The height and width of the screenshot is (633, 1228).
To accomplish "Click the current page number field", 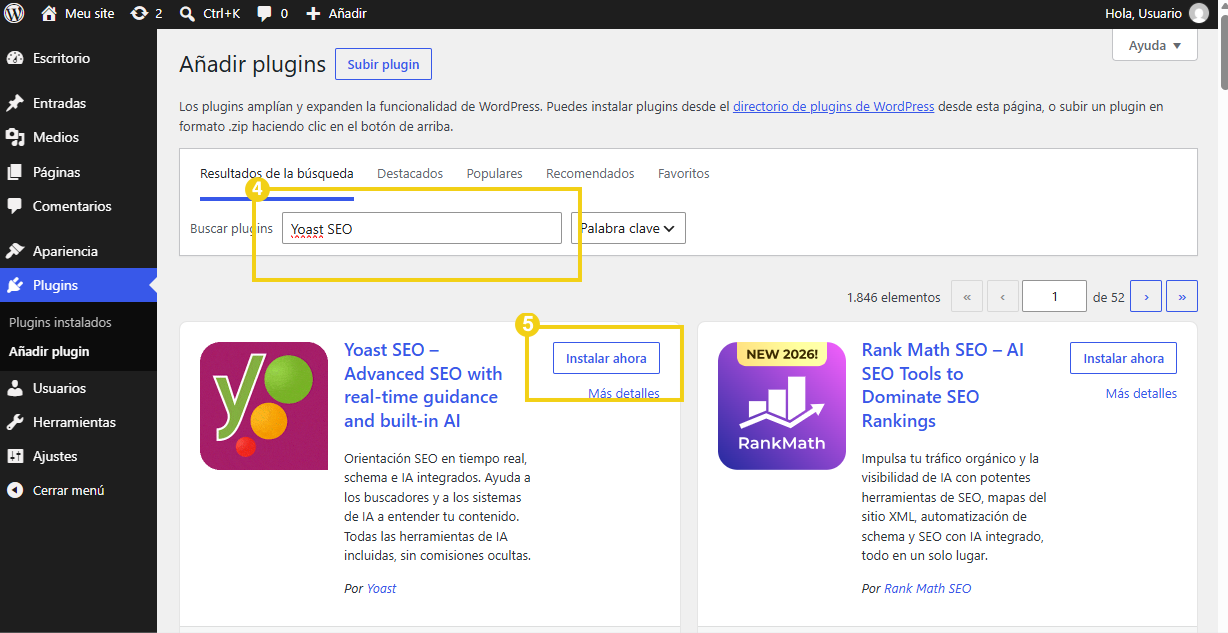I will coord(1055,297).
